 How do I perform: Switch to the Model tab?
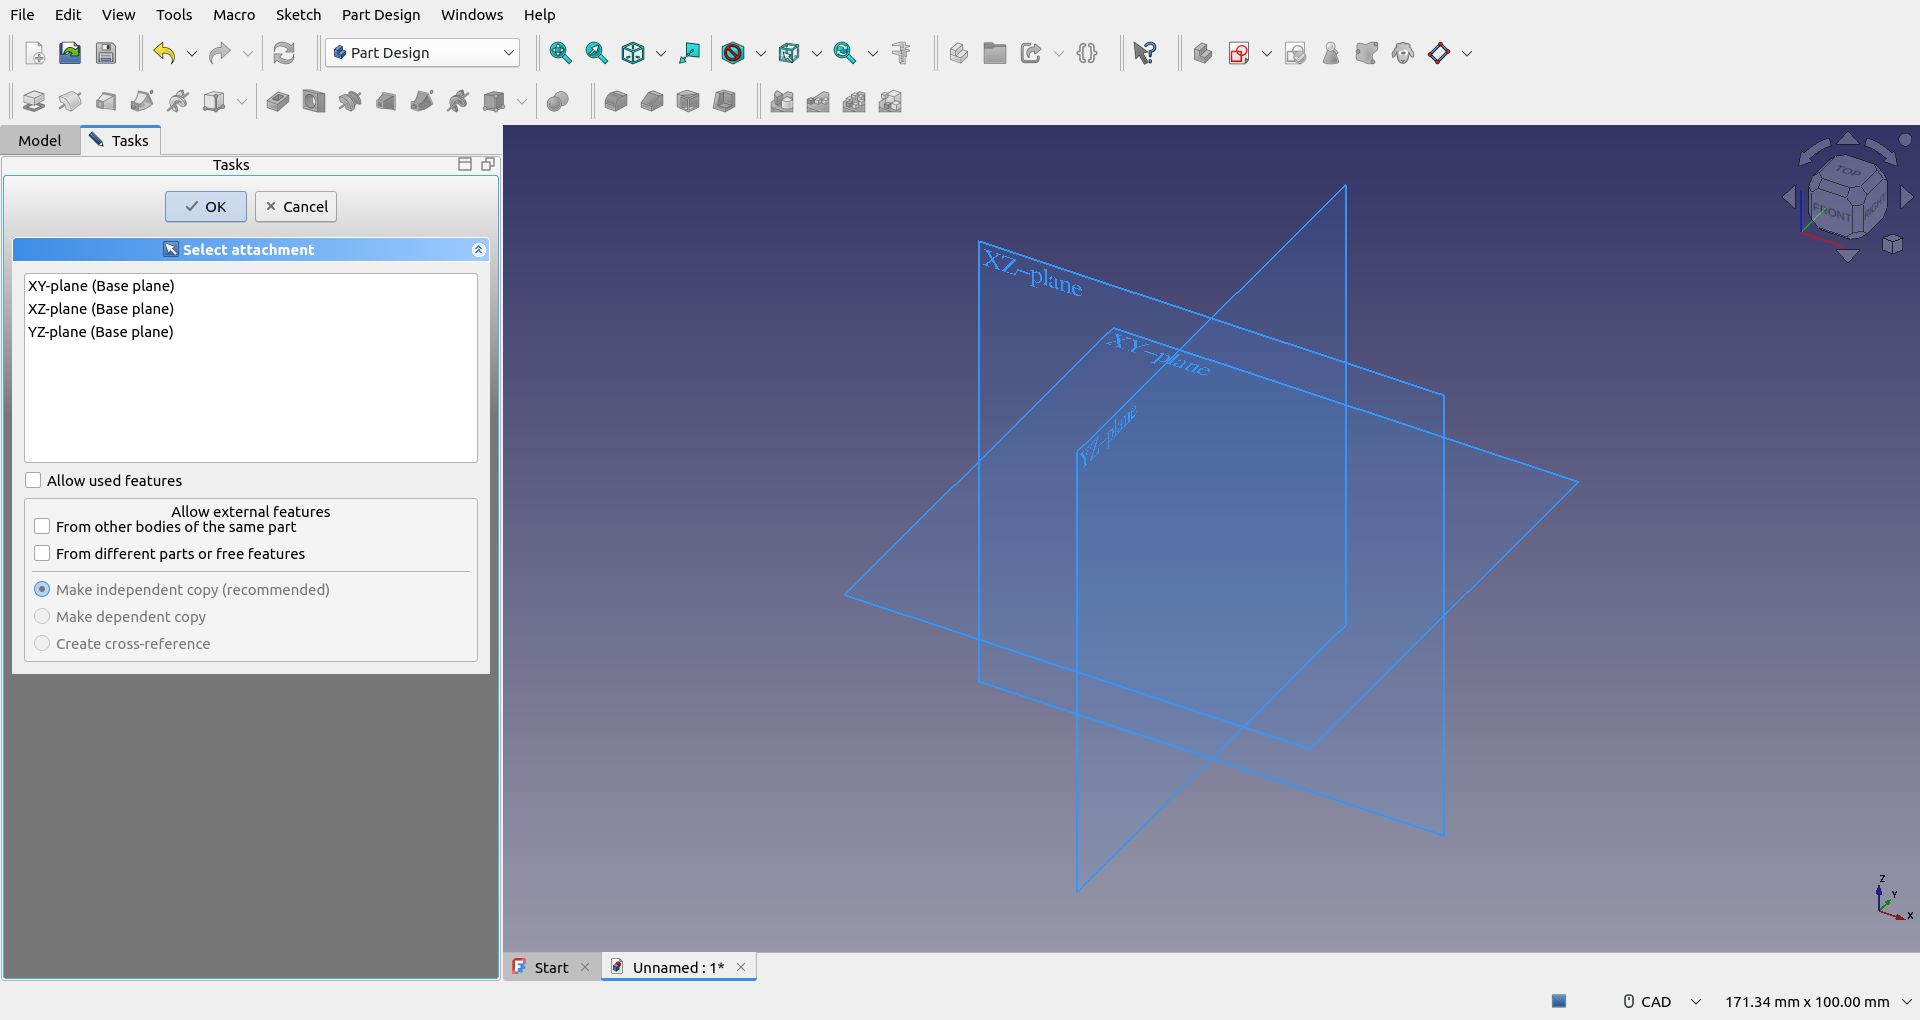click(40, 140)
